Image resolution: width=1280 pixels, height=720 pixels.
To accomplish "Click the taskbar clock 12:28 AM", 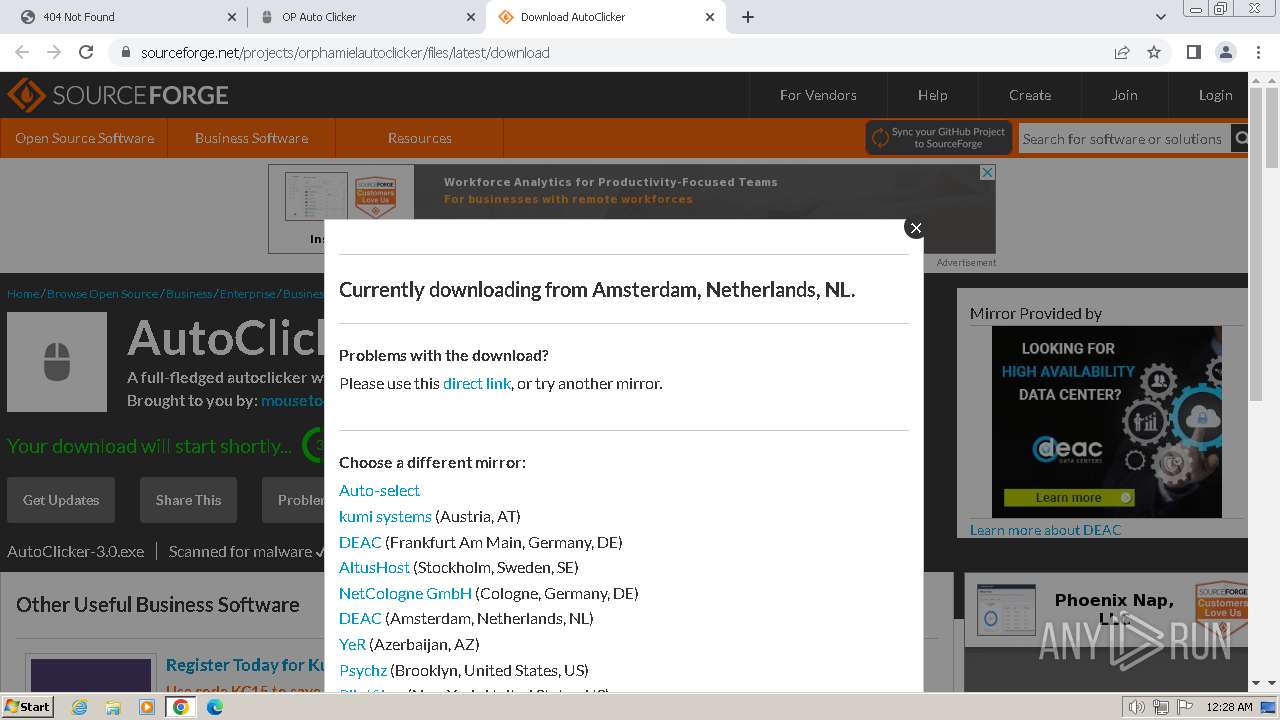I will [1229, 707].
